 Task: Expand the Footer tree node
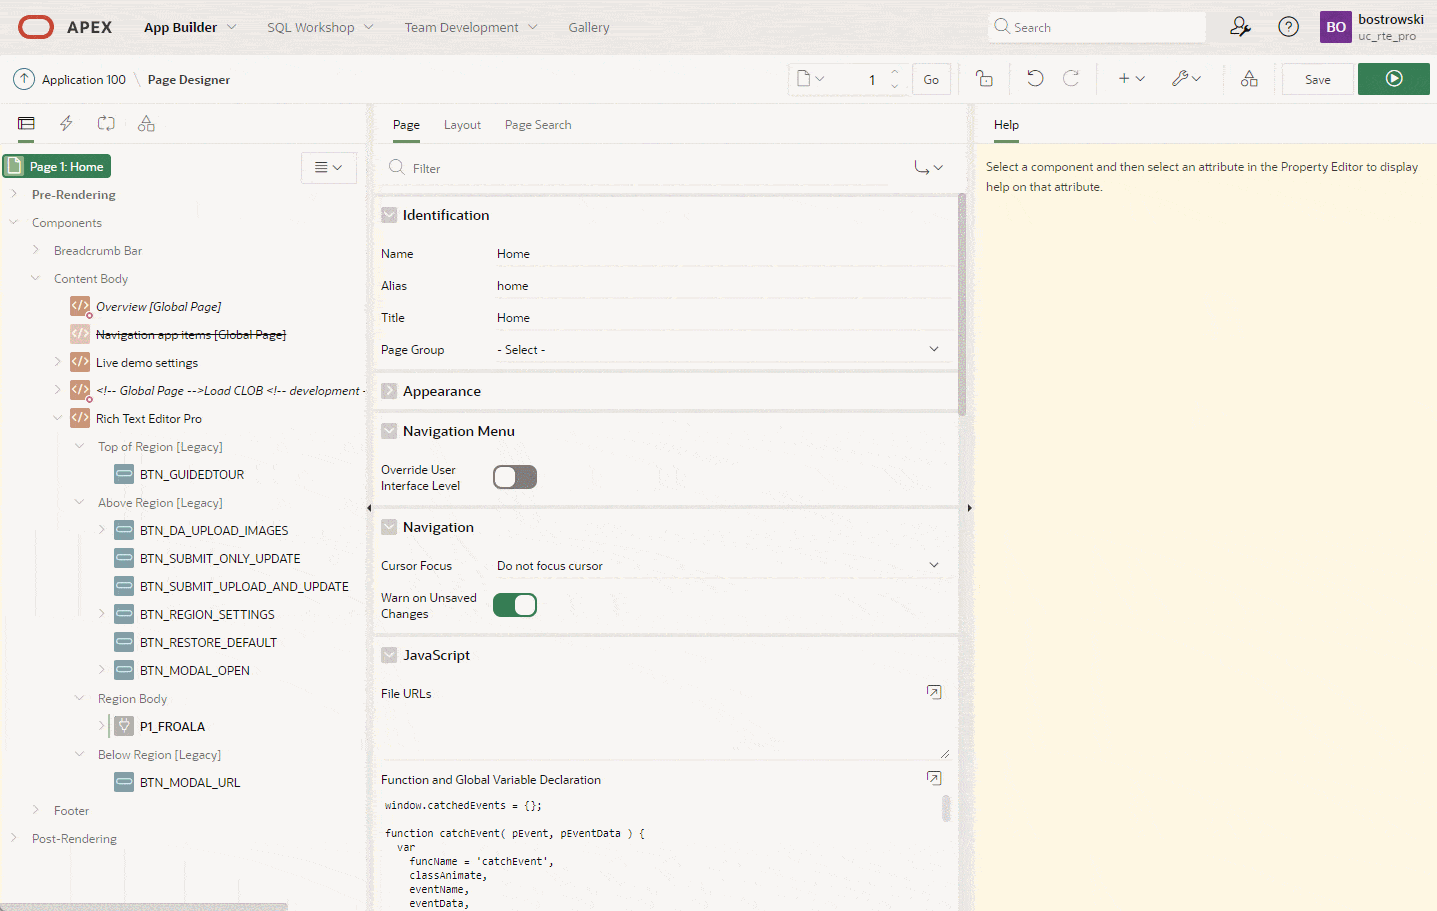pyautogui.click(x=36, y=810)
